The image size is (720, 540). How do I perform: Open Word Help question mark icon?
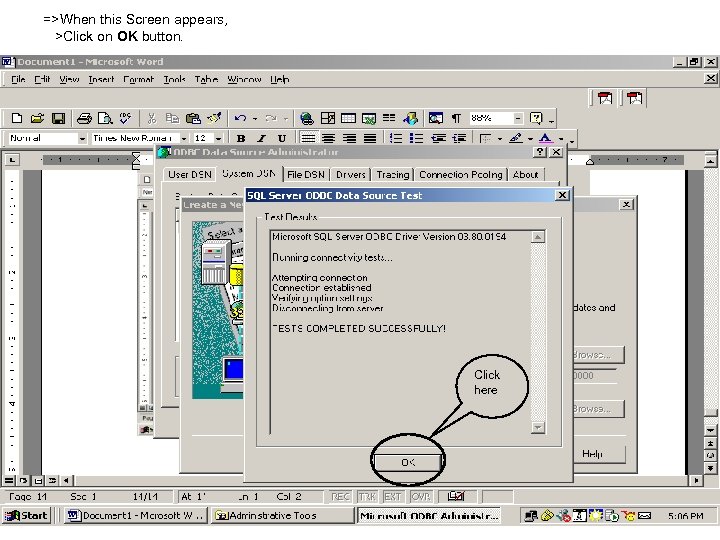(x=536, y=118)
